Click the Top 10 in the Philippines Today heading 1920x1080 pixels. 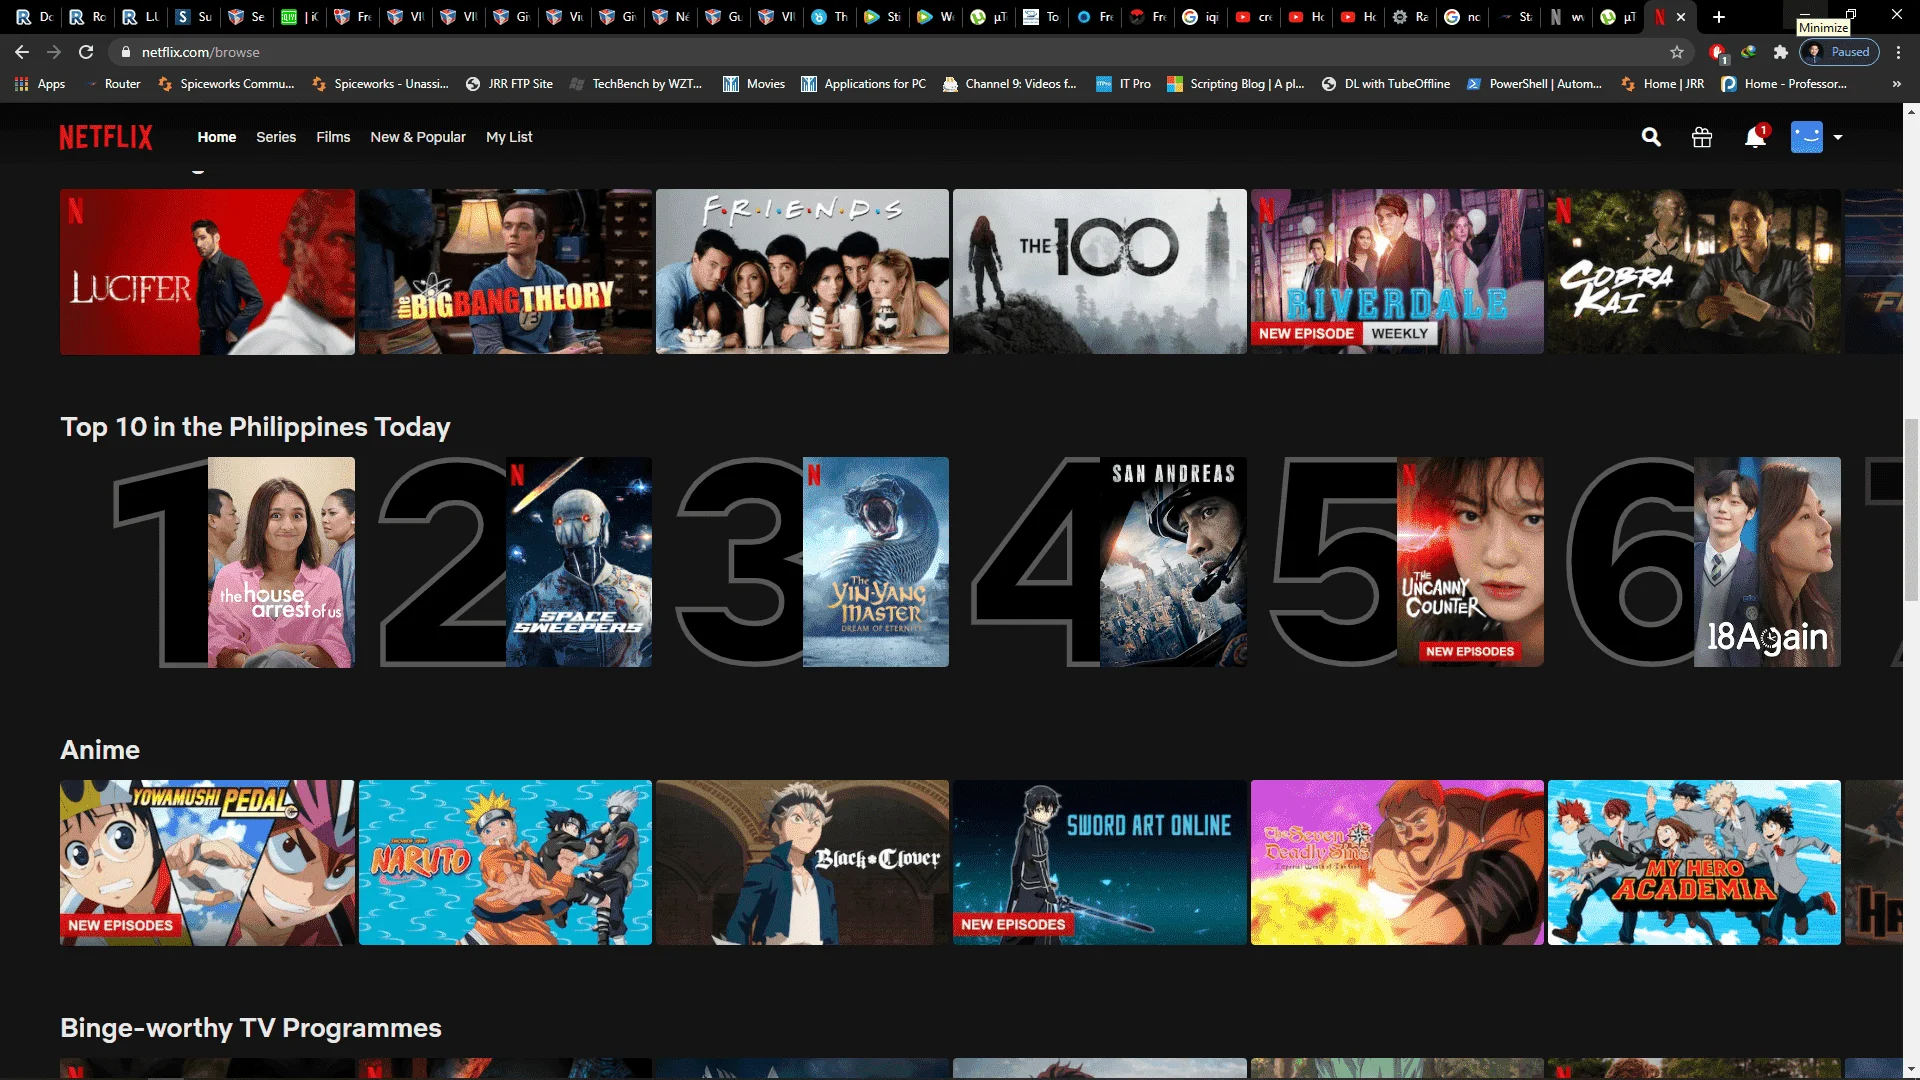(255, 427)
